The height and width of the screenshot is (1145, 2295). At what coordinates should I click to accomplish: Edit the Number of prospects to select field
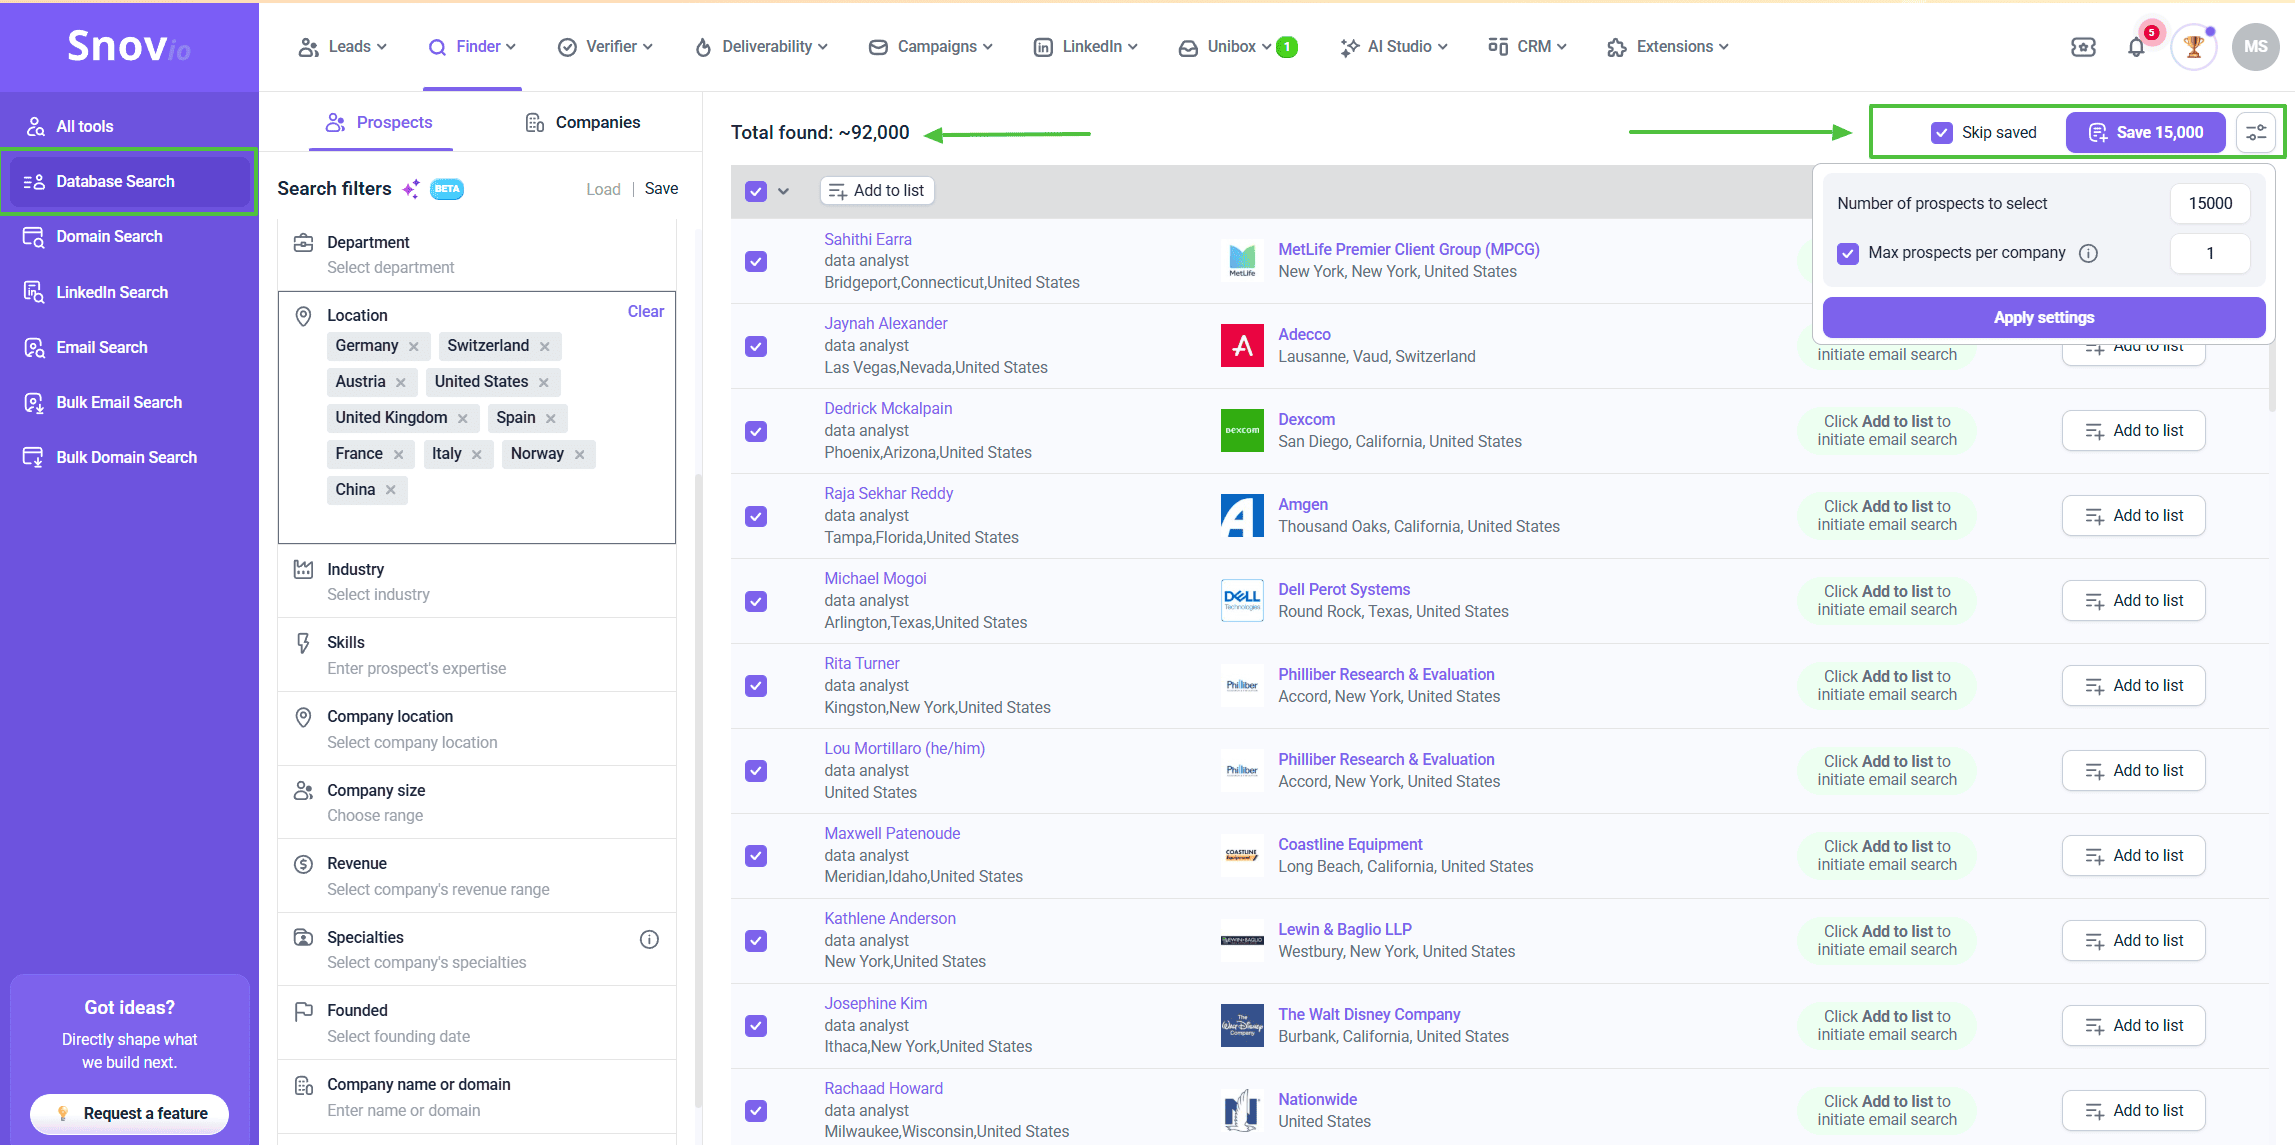tap(2210, 204)
